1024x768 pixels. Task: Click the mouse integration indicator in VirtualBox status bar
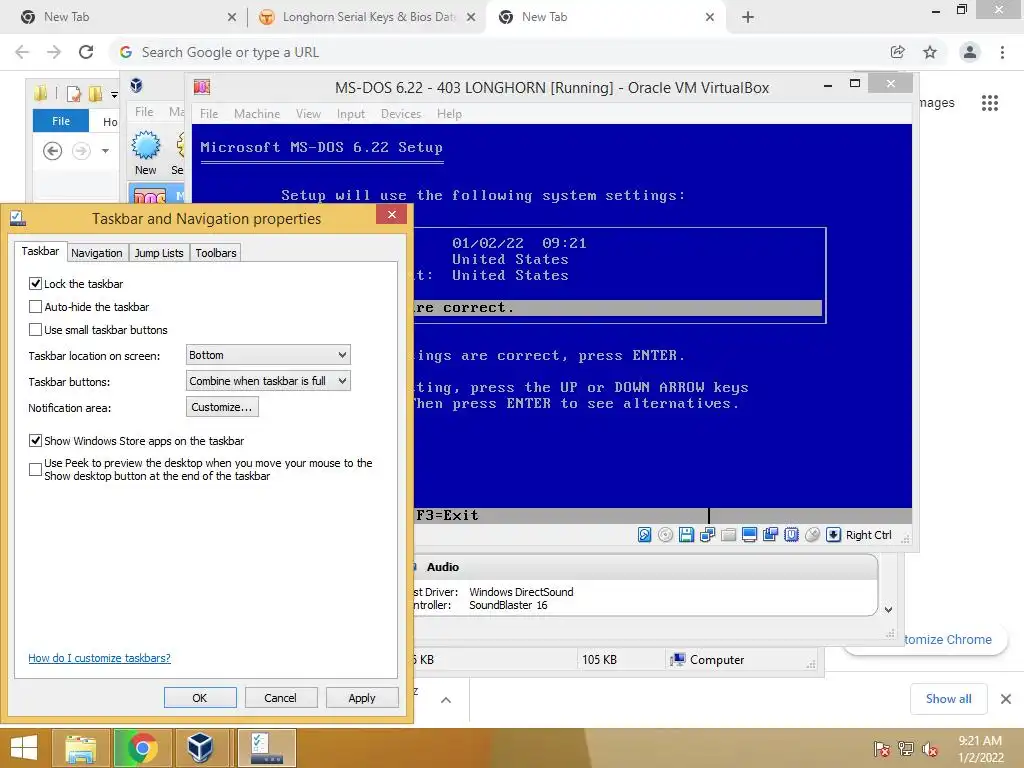812,535
